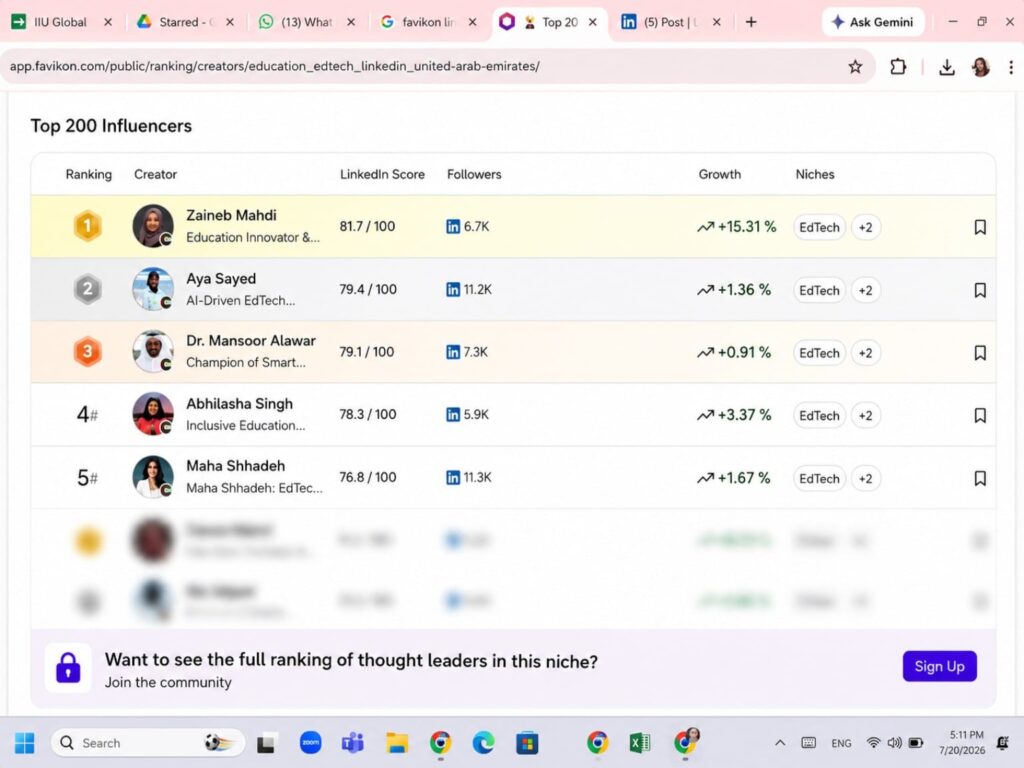The image size is (1024, 768).
Task: Bookmark this page with the star icon
Action: 855,67
